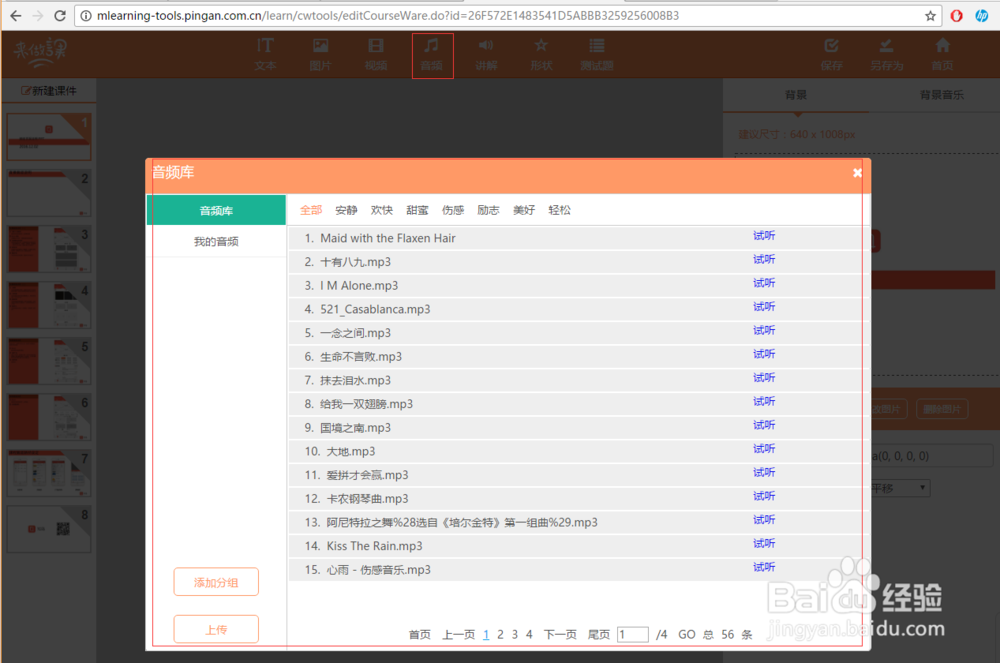Viewport: 1000px width, 663px height.
Task: Filter audio by 全部 category
Action: (311, 210)
